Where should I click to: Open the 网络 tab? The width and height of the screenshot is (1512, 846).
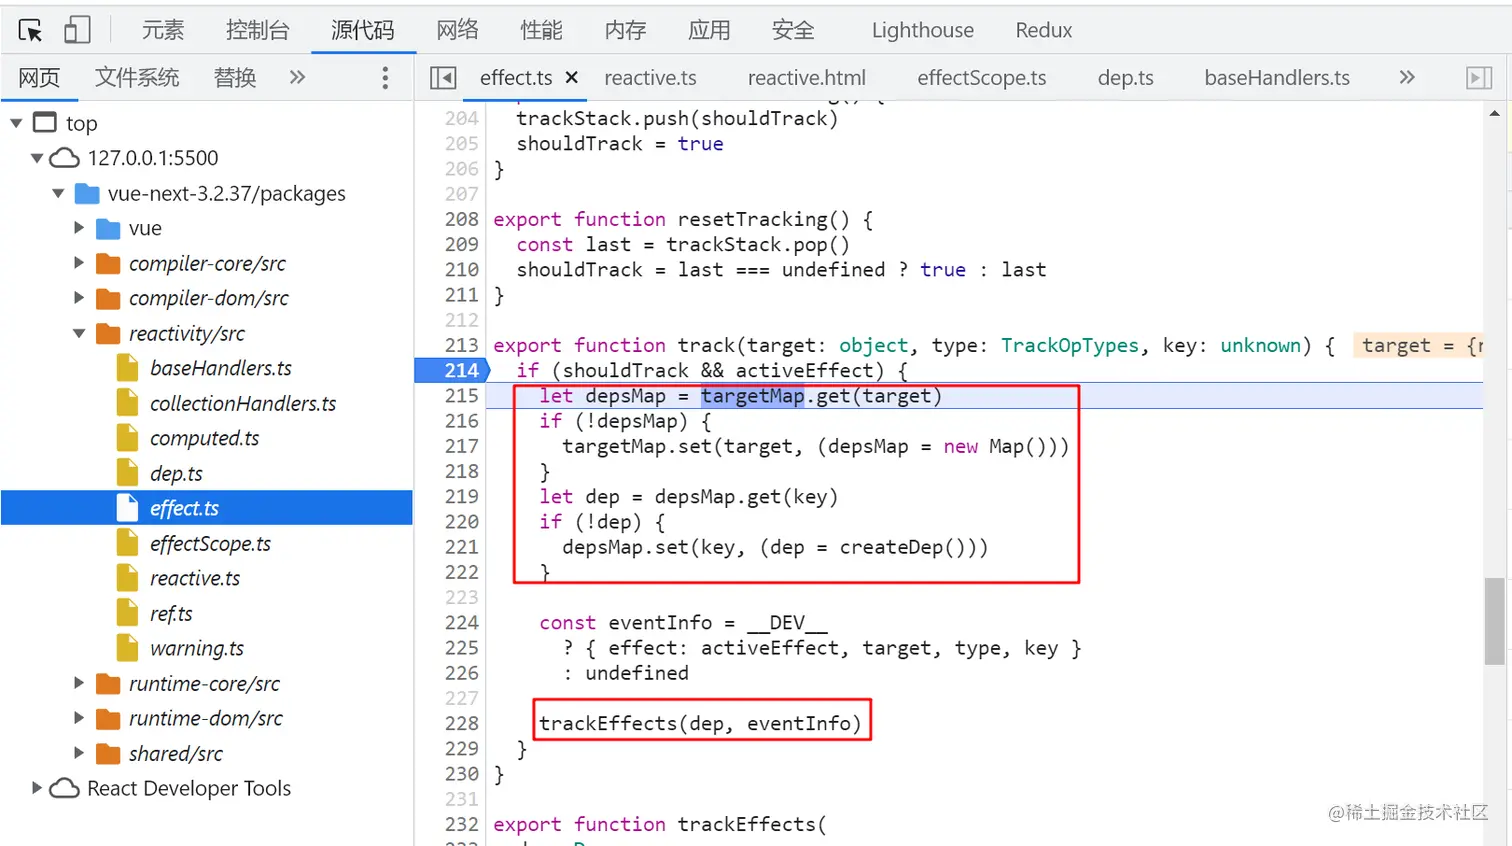tap(457, 30)
